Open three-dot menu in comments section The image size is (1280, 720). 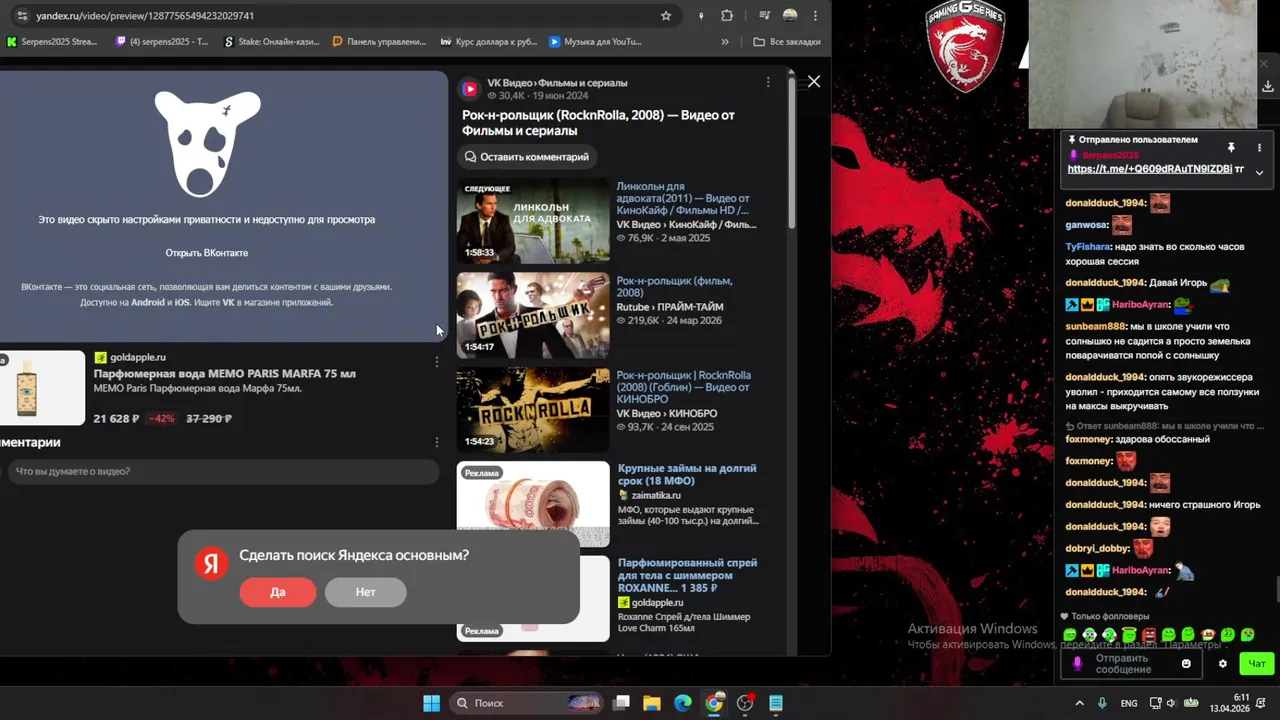click(x=436, y=442)
